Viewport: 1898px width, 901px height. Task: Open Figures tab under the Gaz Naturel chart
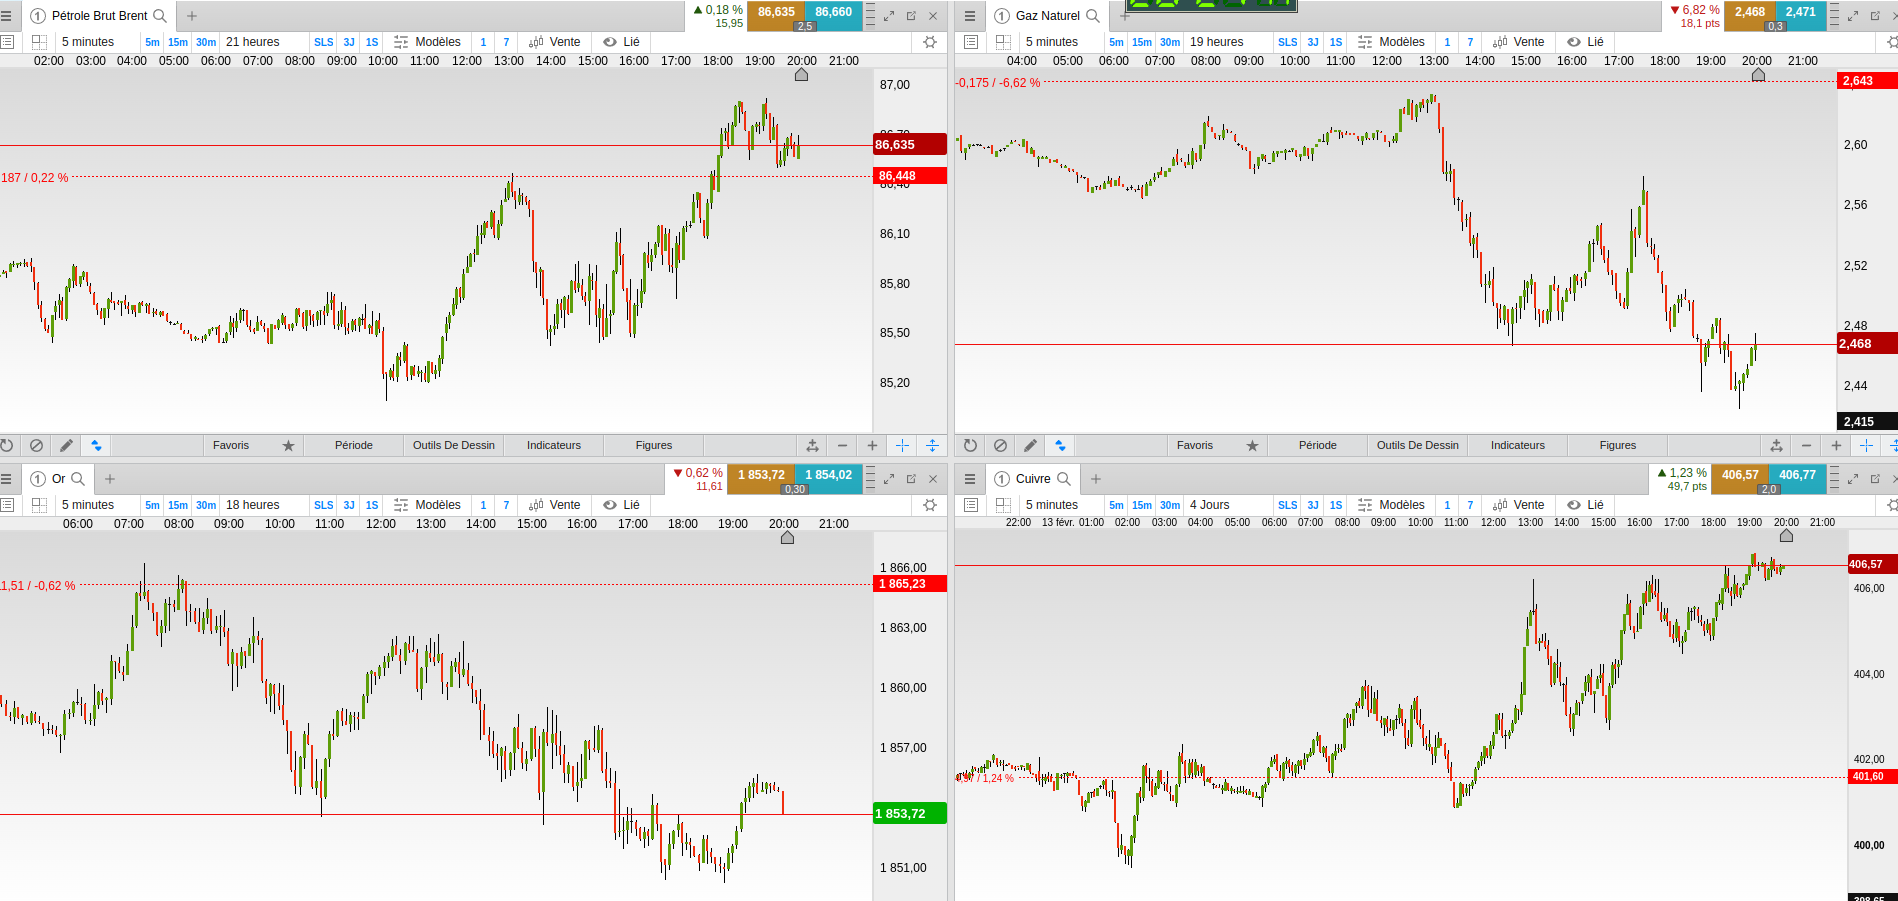tap(1618, 446)
